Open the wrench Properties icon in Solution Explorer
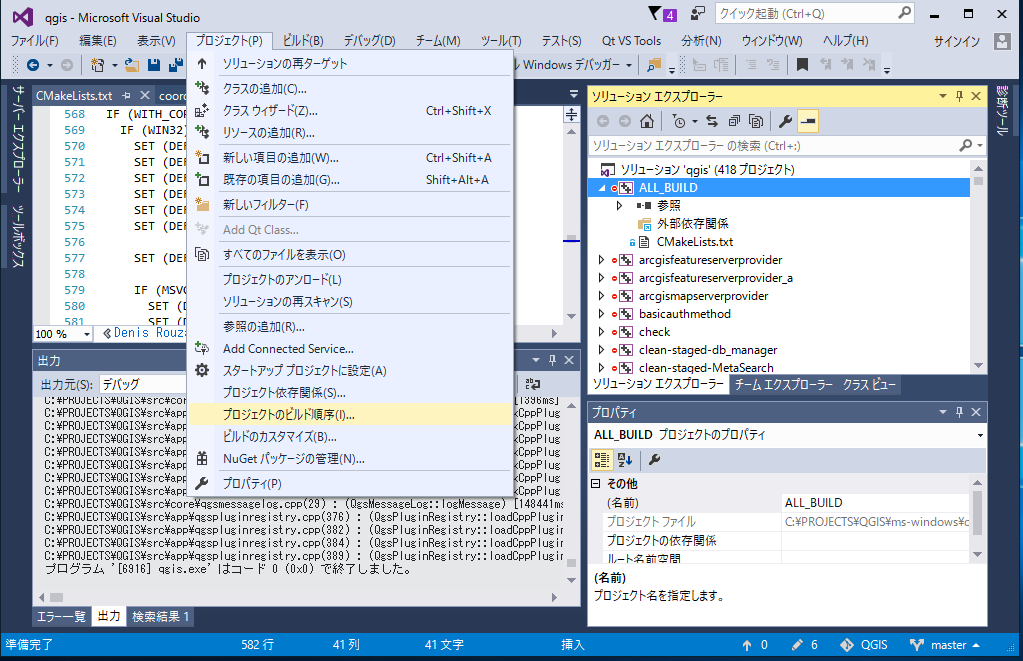The height and width of the screenshot is (661, 1023). pyautogui.click(x=785, y=122)
